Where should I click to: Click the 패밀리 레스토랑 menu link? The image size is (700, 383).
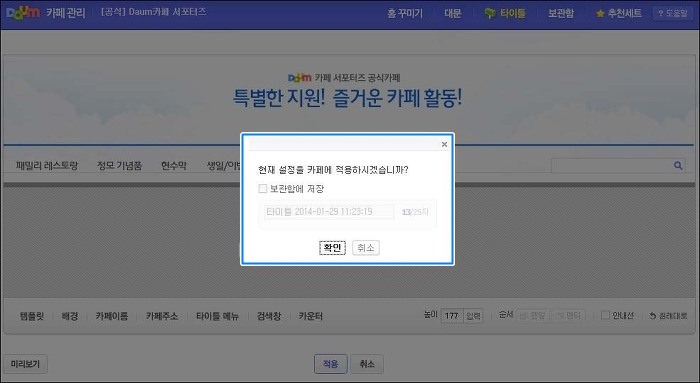[x=47, y=166]
